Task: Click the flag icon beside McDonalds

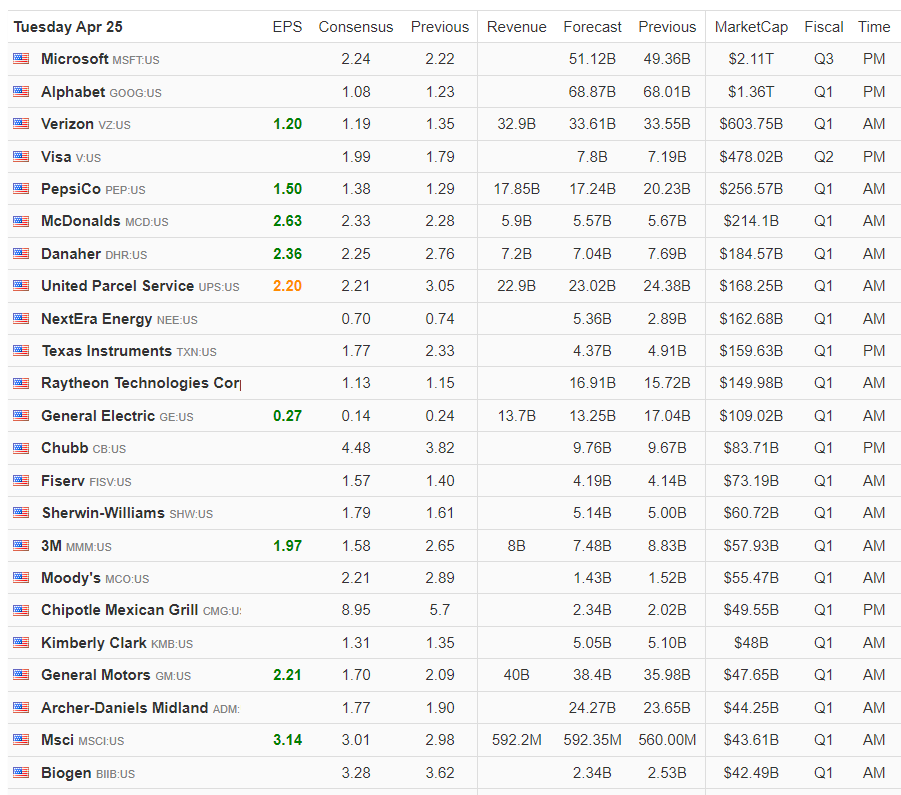Action: click(x=21, y=221)
